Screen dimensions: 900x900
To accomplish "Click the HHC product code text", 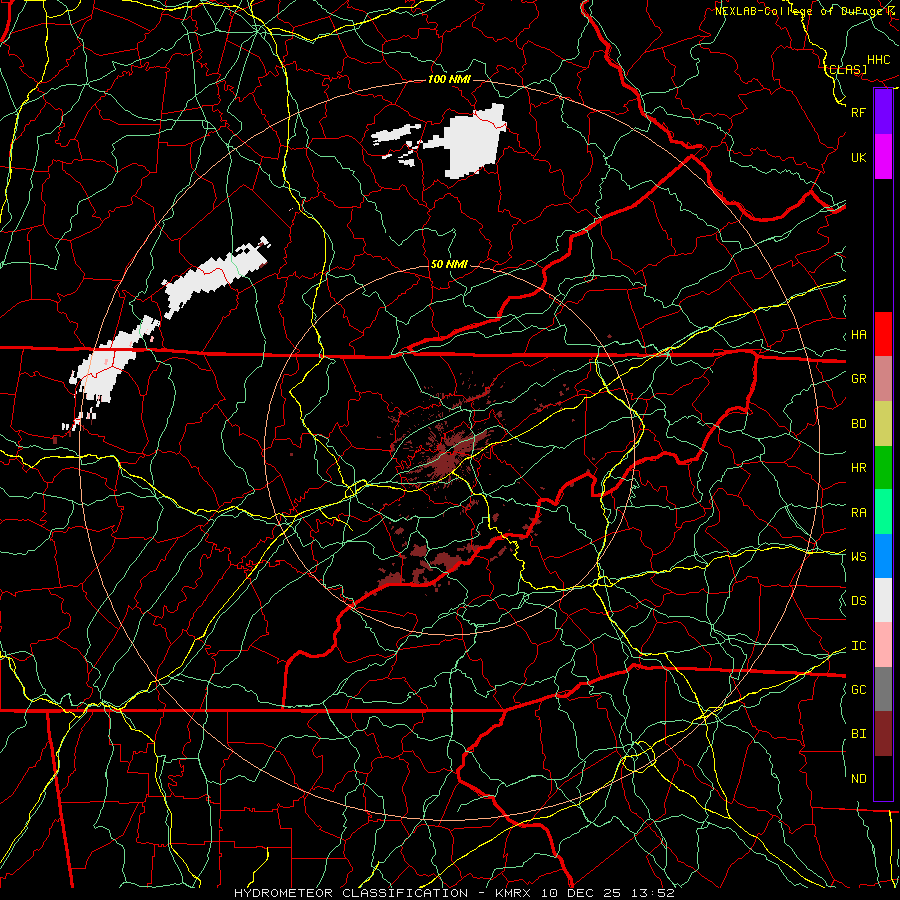I will pos(879,60).
